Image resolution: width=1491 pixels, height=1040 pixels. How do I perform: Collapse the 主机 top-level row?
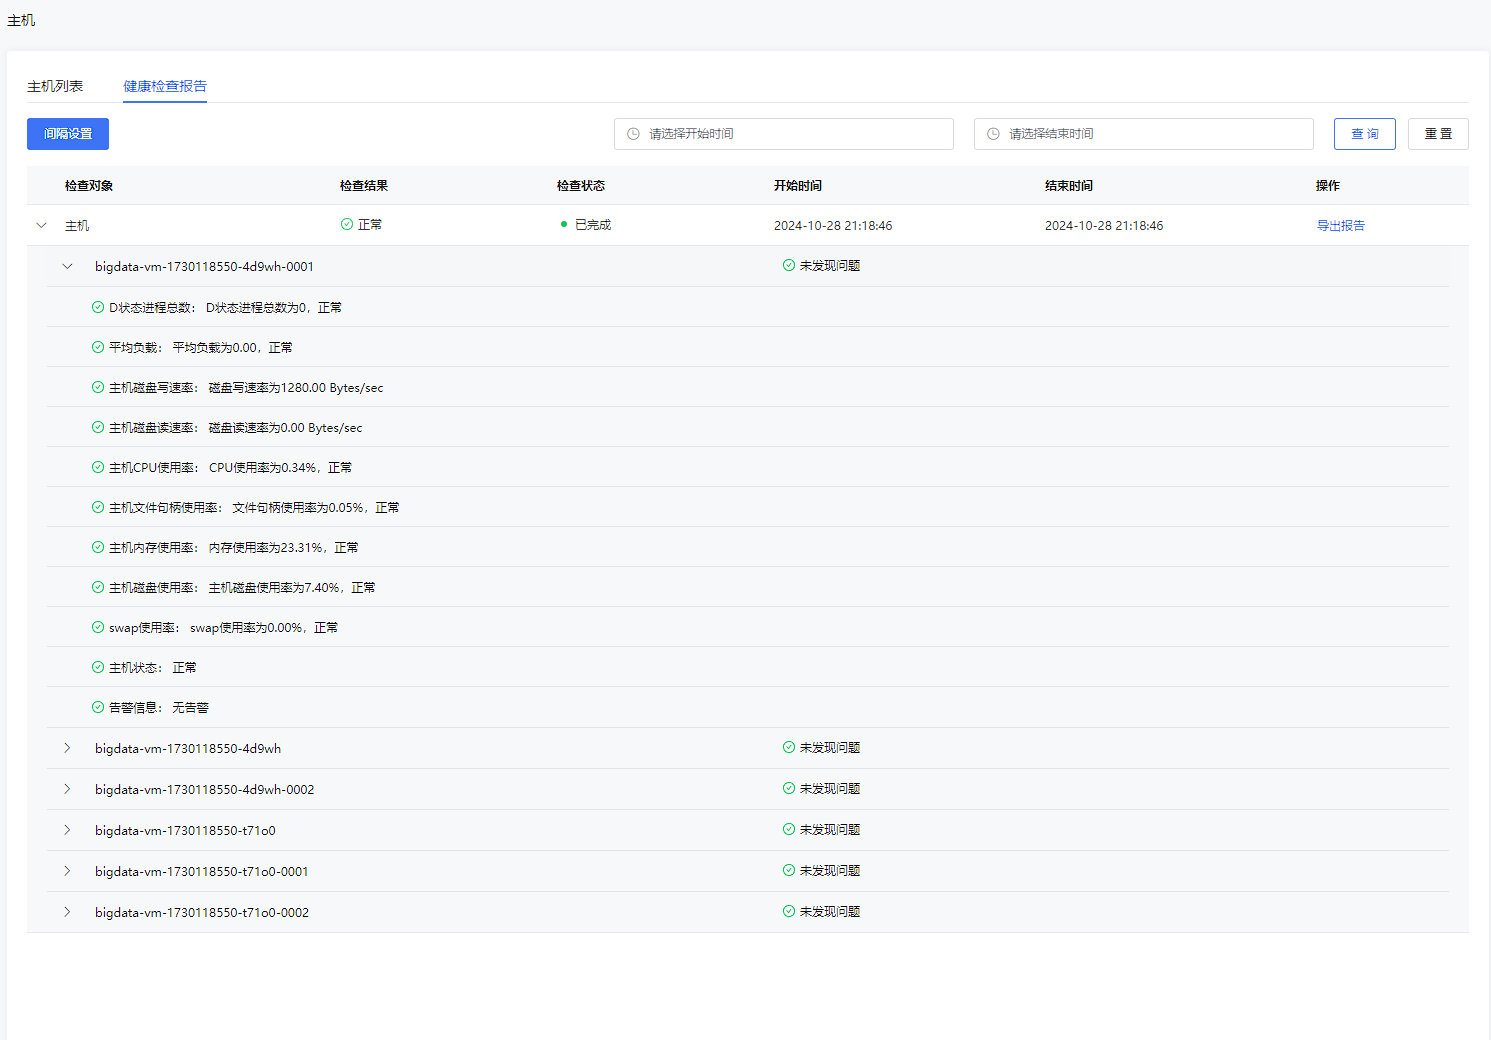[x=41, y=225]
